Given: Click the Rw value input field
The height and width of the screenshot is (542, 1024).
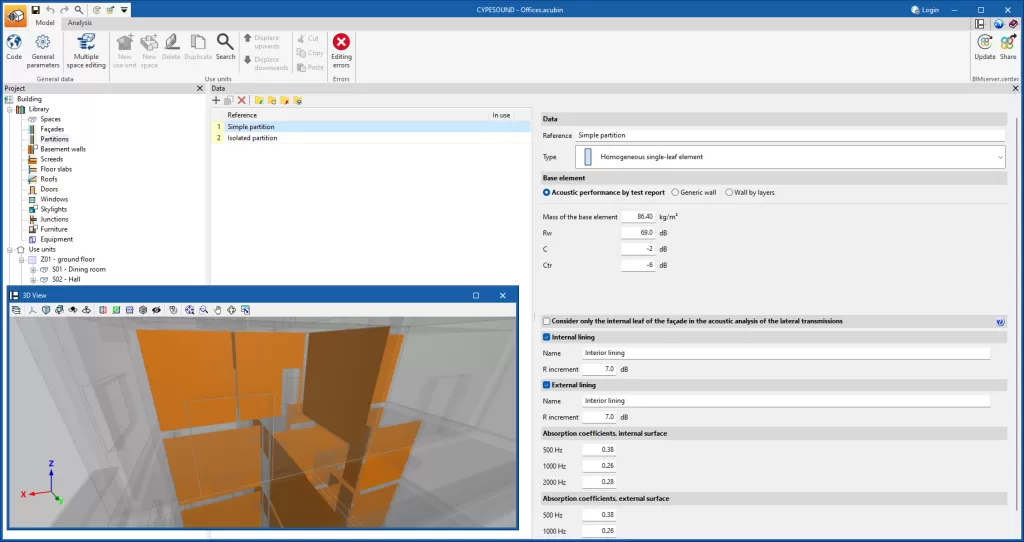Looking at the screenshot, I should (637, 232).
